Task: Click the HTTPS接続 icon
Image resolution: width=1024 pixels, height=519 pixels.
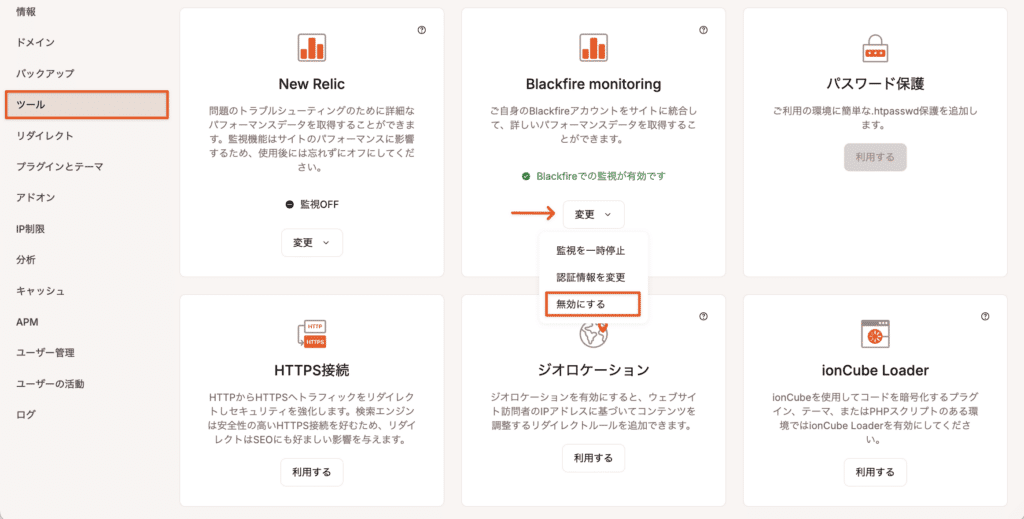Action: click(x=312, y=334)
